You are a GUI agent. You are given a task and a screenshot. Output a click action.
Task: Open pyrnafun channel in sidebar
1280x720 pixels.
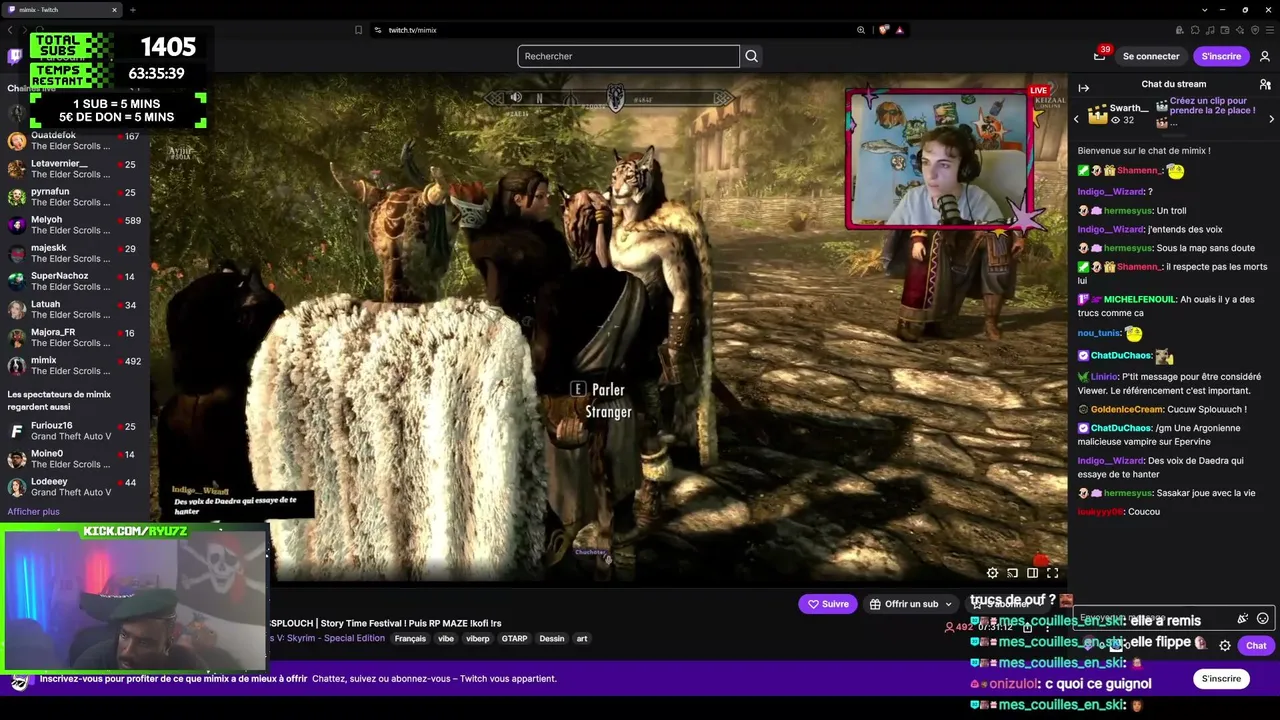pos(75,197)
